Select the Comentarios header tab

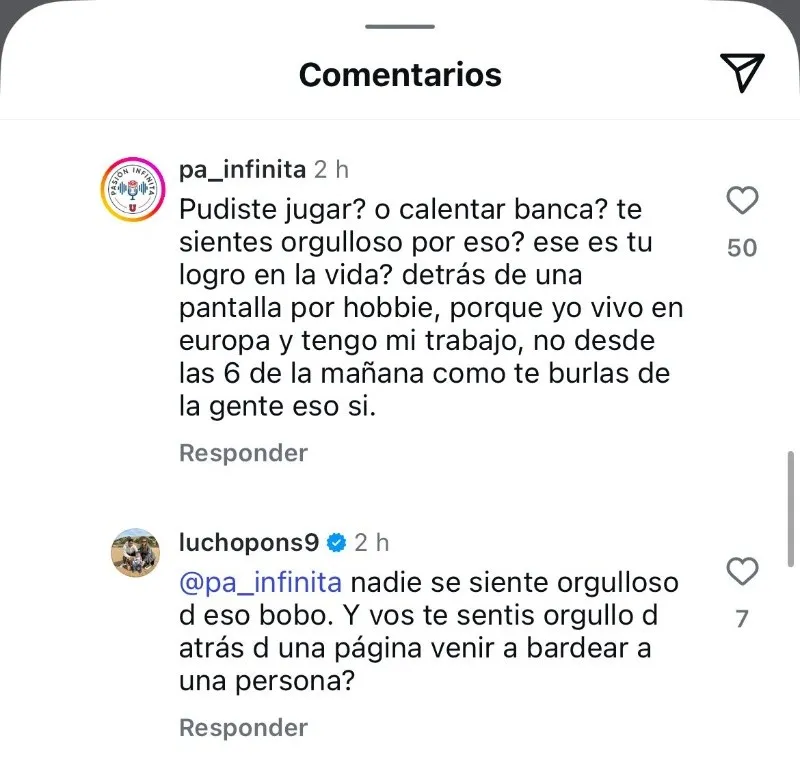tap(399, 74)
